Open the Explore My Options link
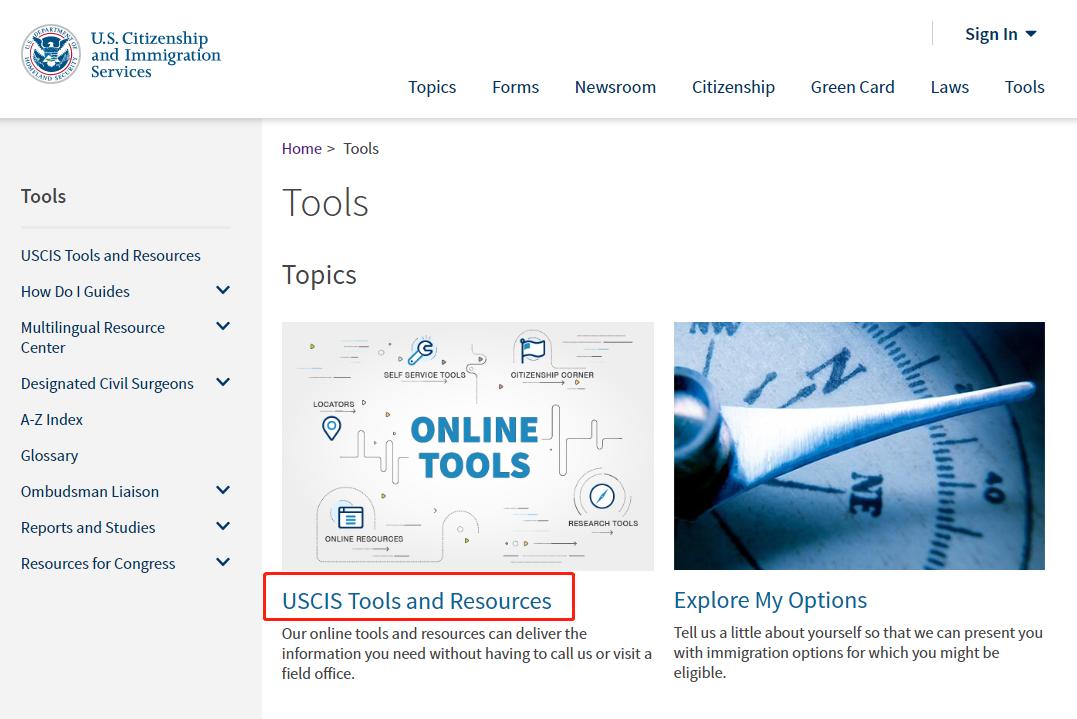This screenshot has height=719, width=1077. click(770, 600)
